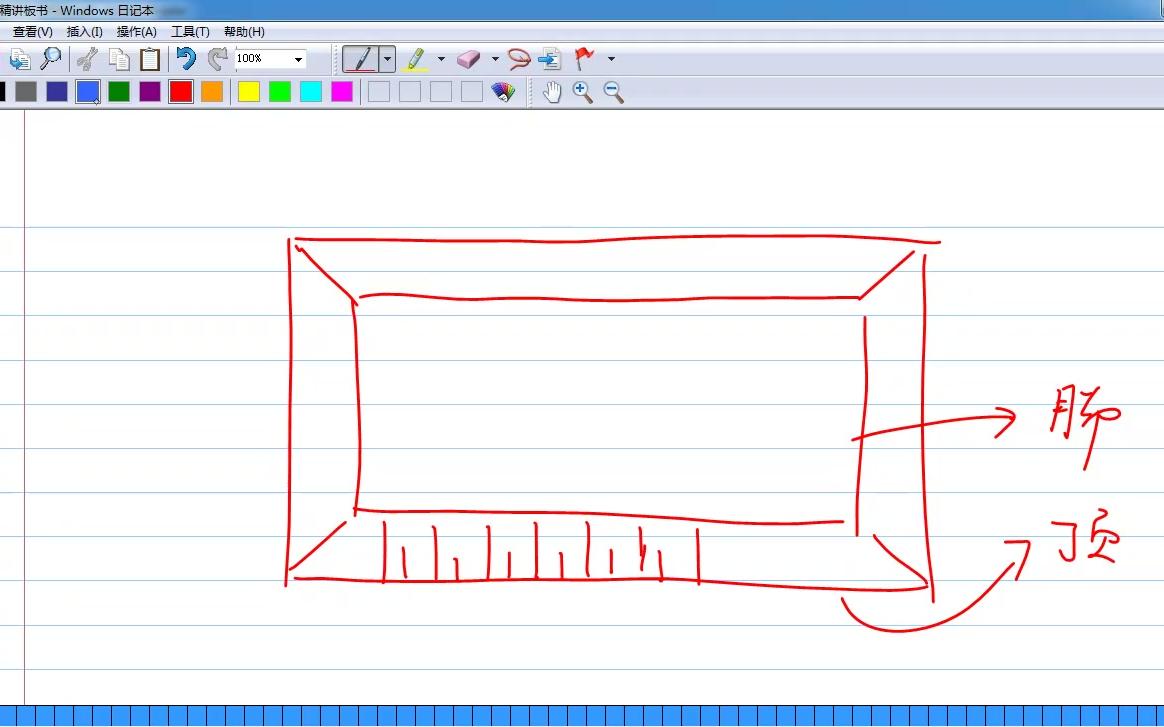This screenshot has width=1164, height=727.
Task: Pick the green pen color
Action: [x=119, y=91]
